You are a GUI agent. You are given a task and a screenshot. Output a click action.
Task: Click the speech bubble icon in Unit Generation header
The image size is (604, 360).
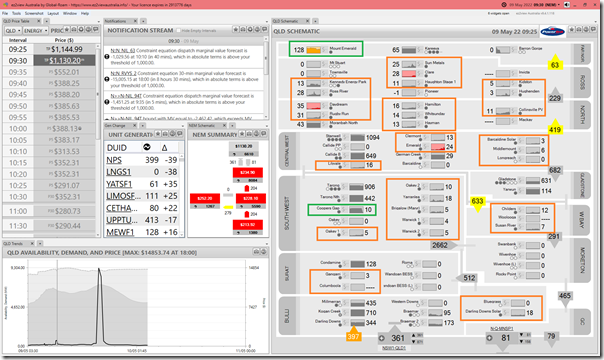click(180, 134)
